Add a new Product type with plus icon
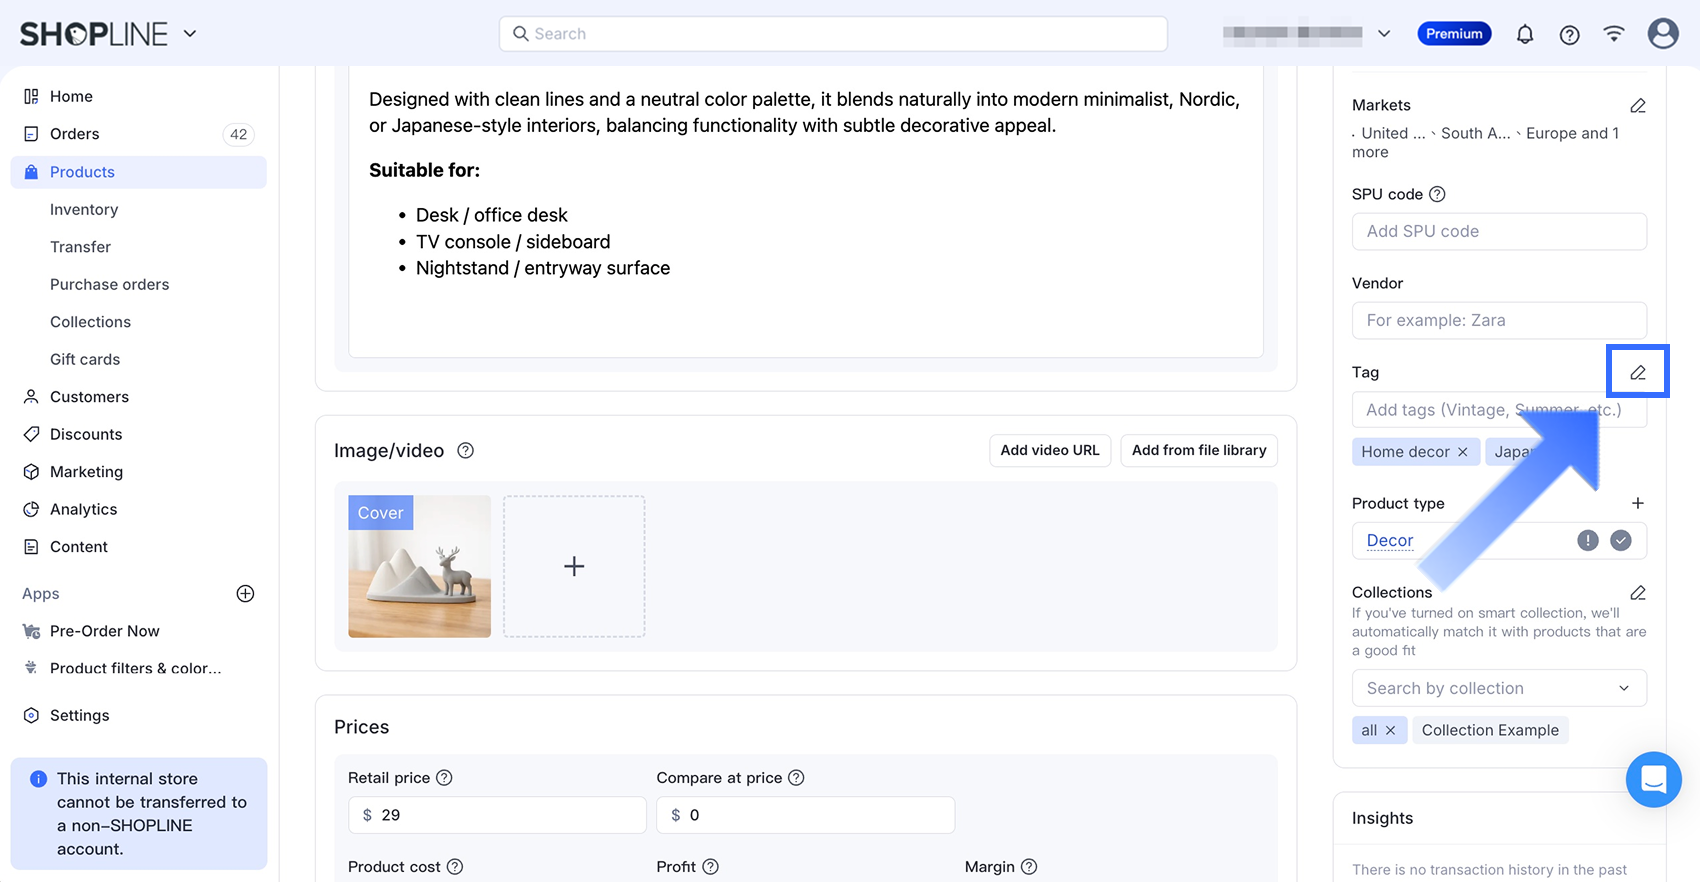 click(x=1637, y=503)
